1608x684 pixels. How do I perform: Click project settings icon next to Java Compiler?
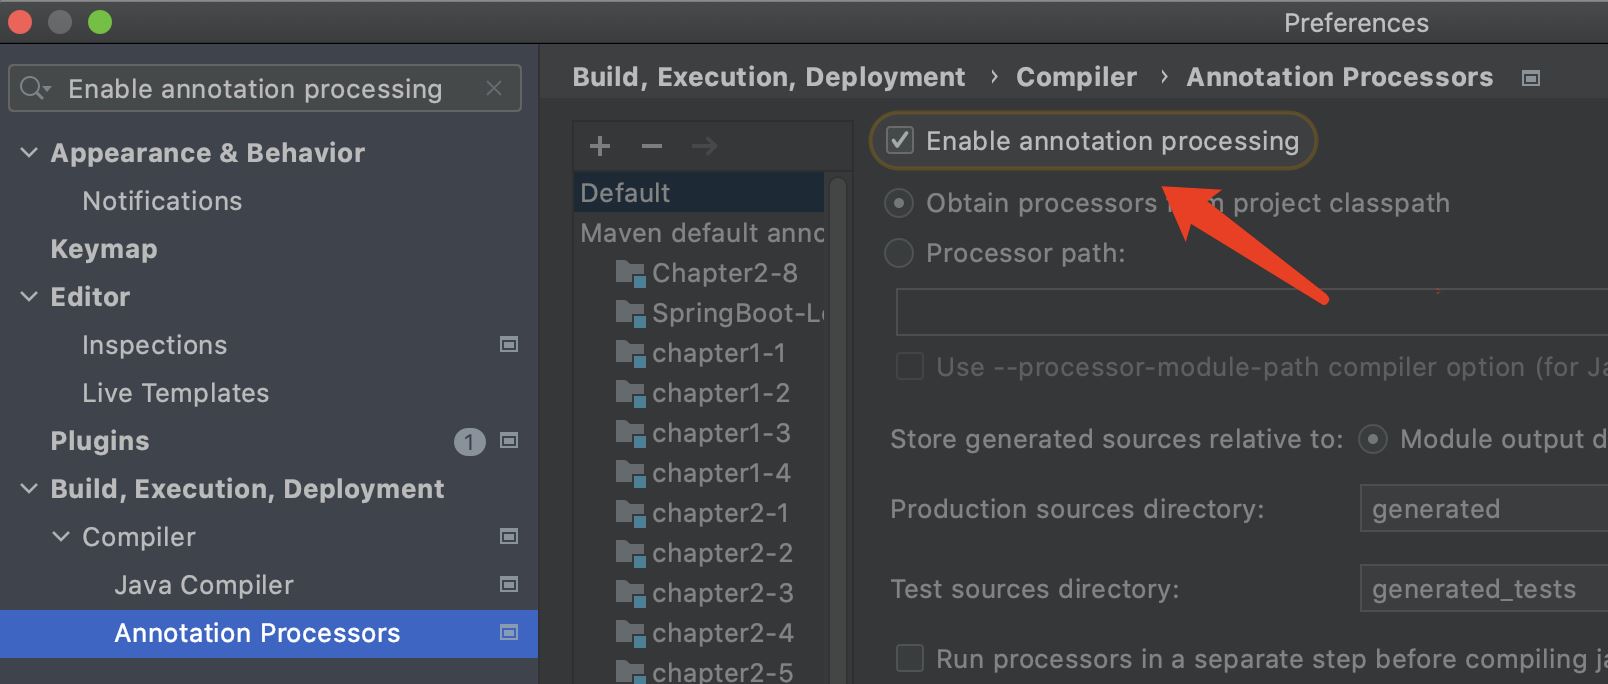point(509,584)
